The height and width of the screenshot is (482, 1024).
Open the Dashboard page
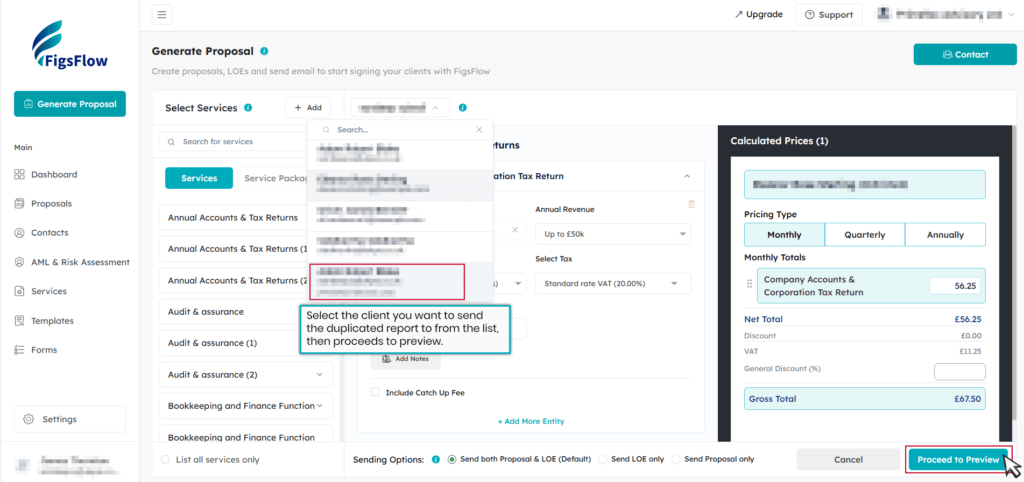pos(54,174)
